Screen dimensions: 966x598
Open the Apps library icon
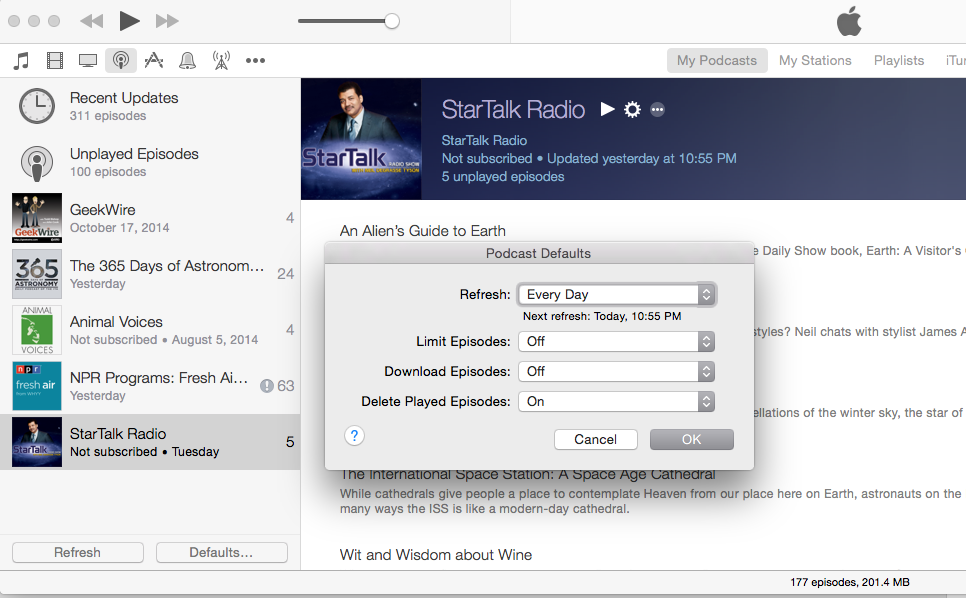click(x=154, y=60)
